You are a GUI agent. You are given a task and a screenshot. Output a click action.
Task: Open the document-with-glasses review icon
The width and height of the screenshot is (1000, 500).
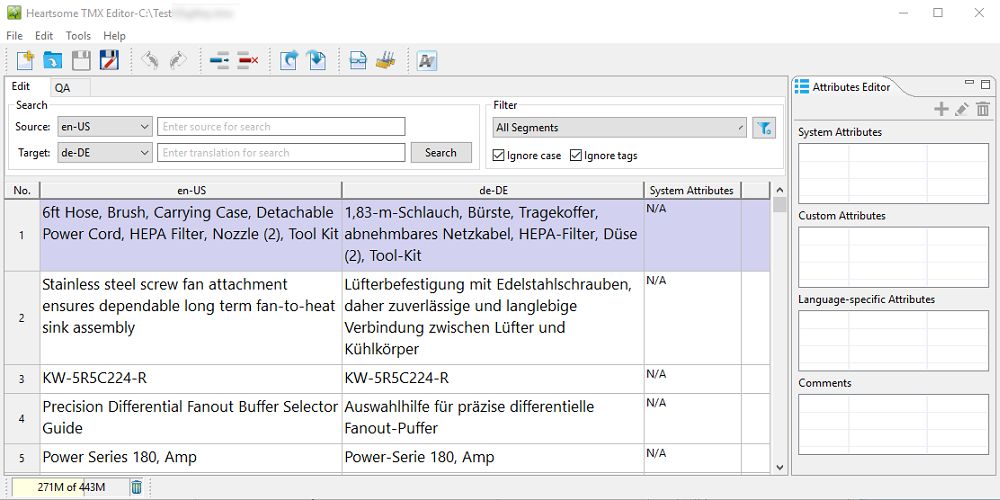pyautogui.click(x=358, y=61)
